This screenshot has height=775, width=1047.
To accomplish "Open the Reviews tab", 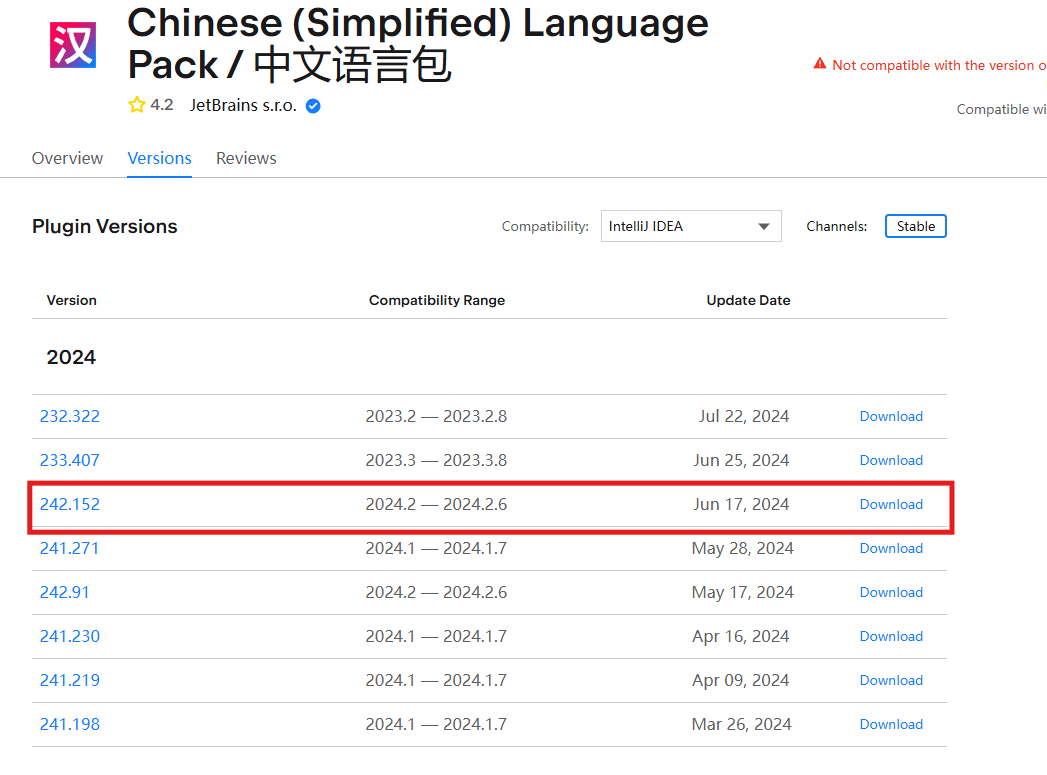I will pos(246,158).
